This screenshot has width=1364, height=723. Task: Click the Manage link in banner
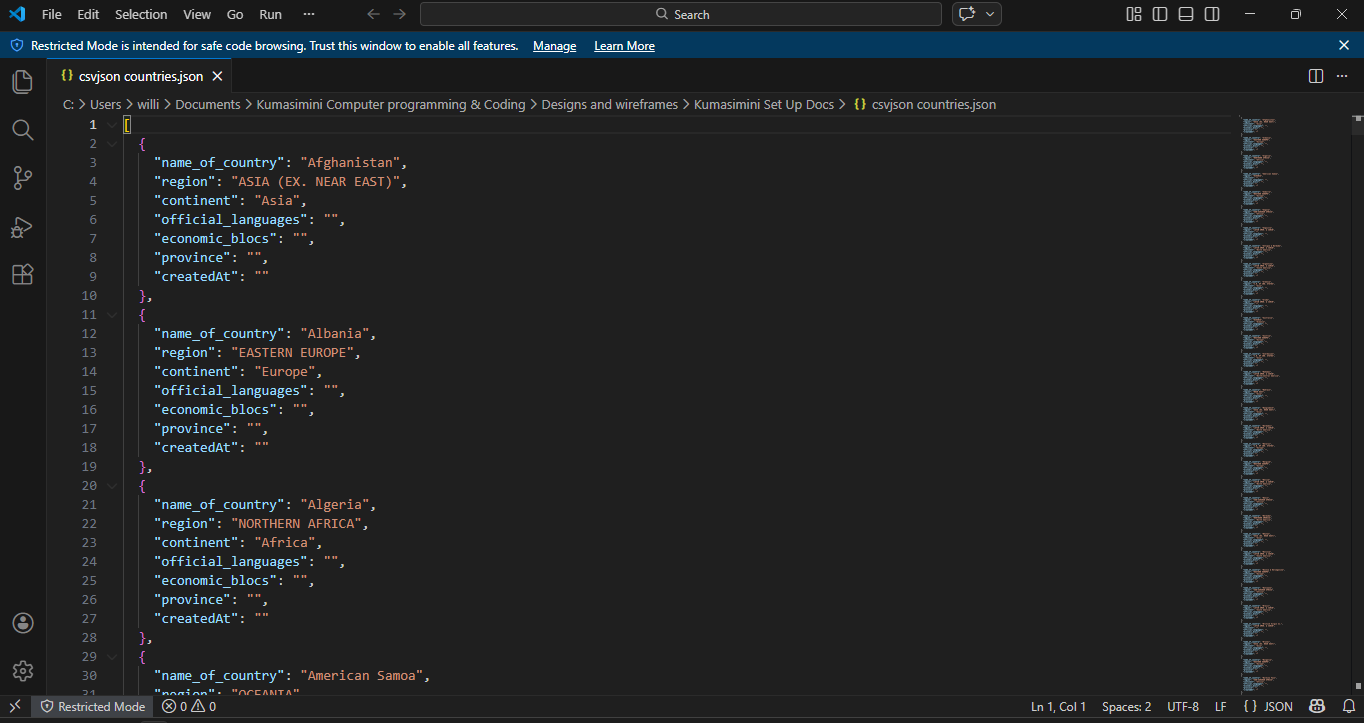pyautogui.click(x=554, y=46)
